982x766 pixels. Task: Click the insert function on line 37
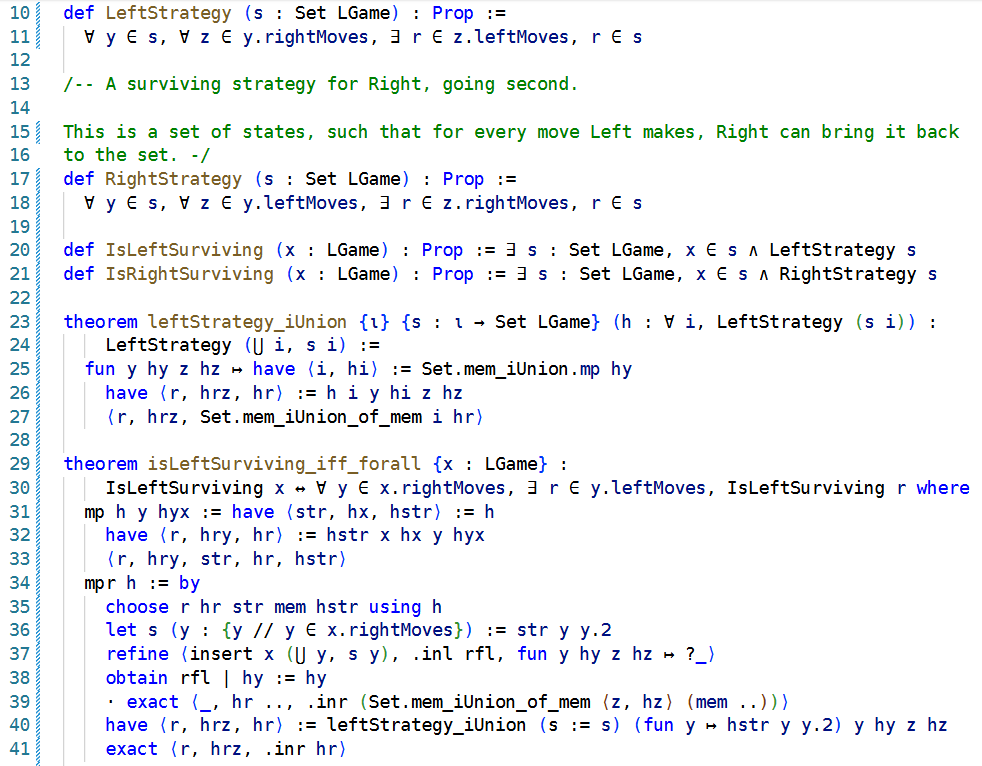point(221,654)
